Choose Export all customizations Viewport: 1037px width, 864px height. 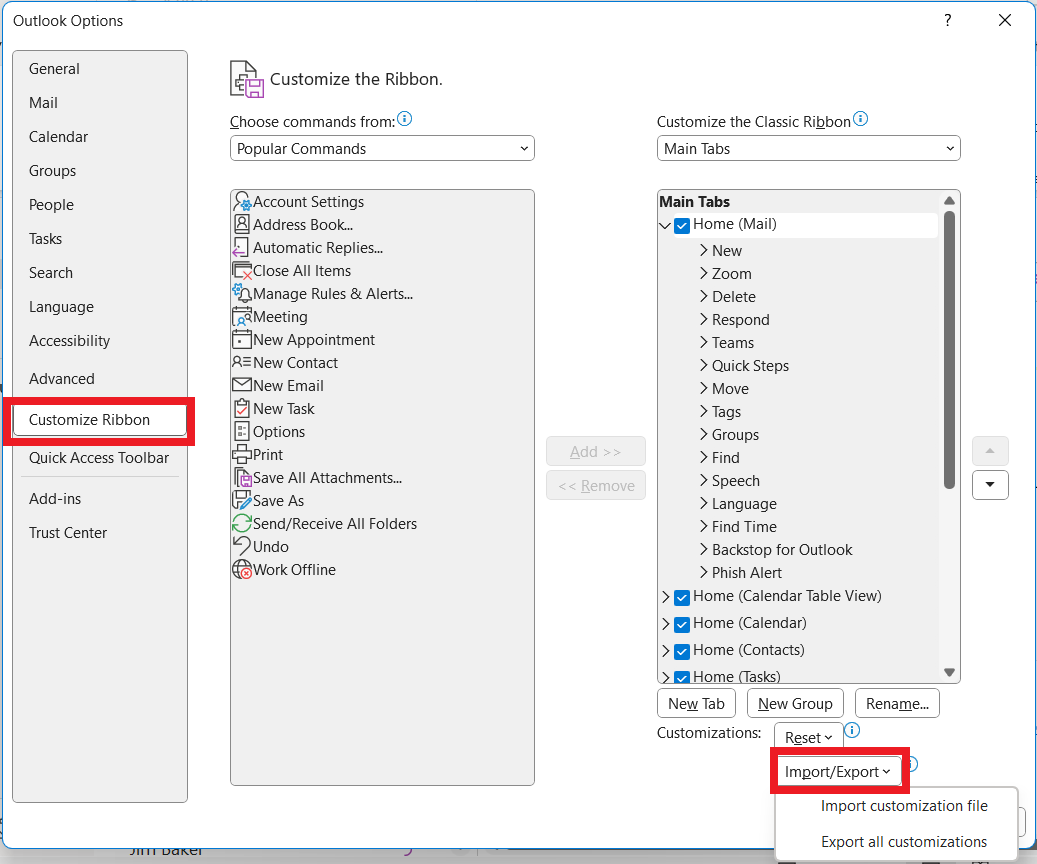point(903,842)
